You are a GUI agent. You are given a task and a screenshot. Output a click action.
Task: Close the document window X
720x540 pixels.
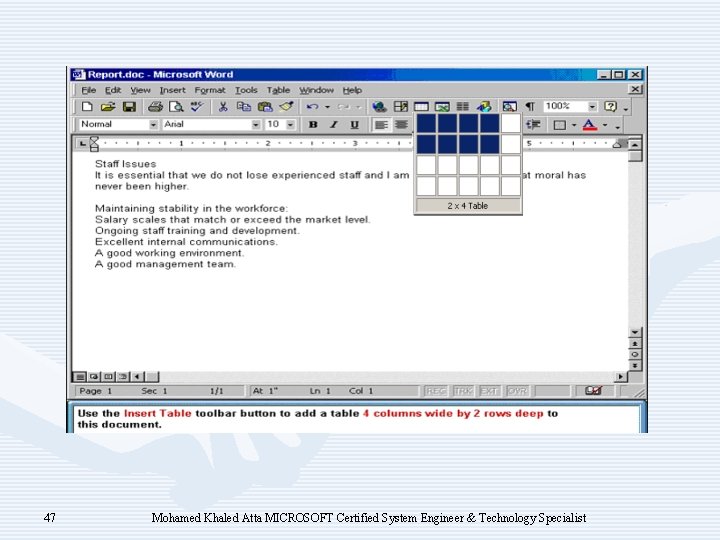click(x=635, y=89)
